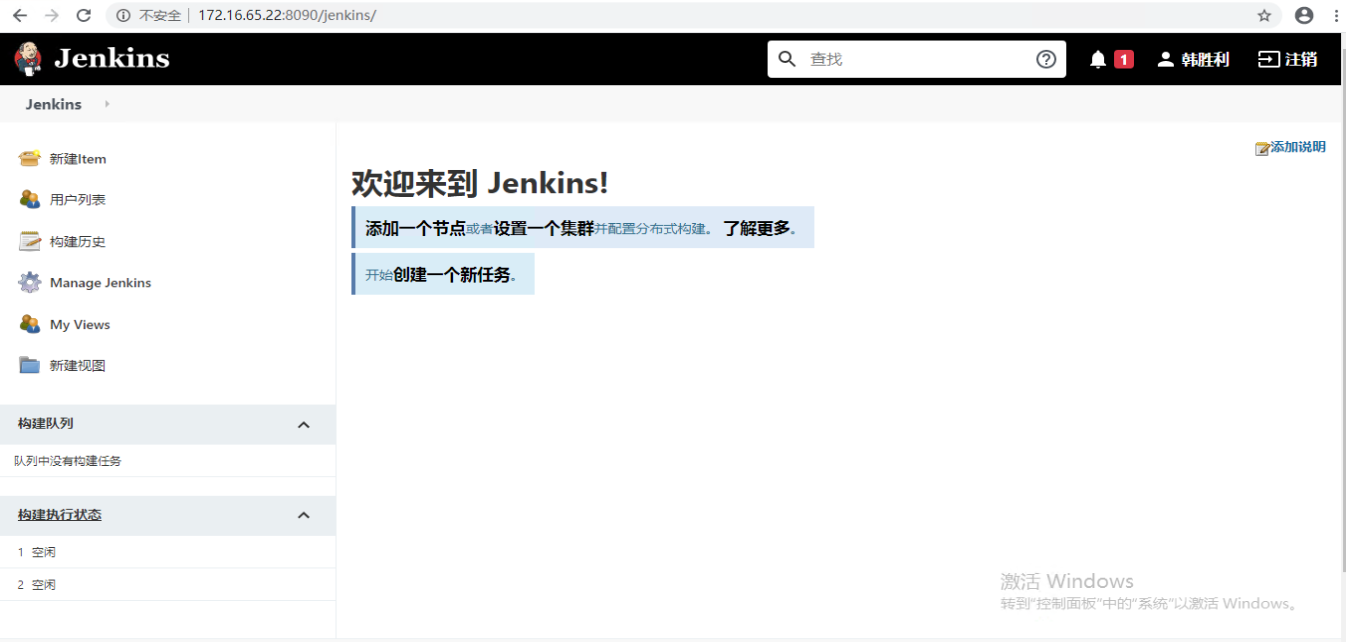The width and height of the screenshot is (1346, 642).
Task: Open 构建历史 sidebar link
Action: pyautogui.click(x=78, y=242)
